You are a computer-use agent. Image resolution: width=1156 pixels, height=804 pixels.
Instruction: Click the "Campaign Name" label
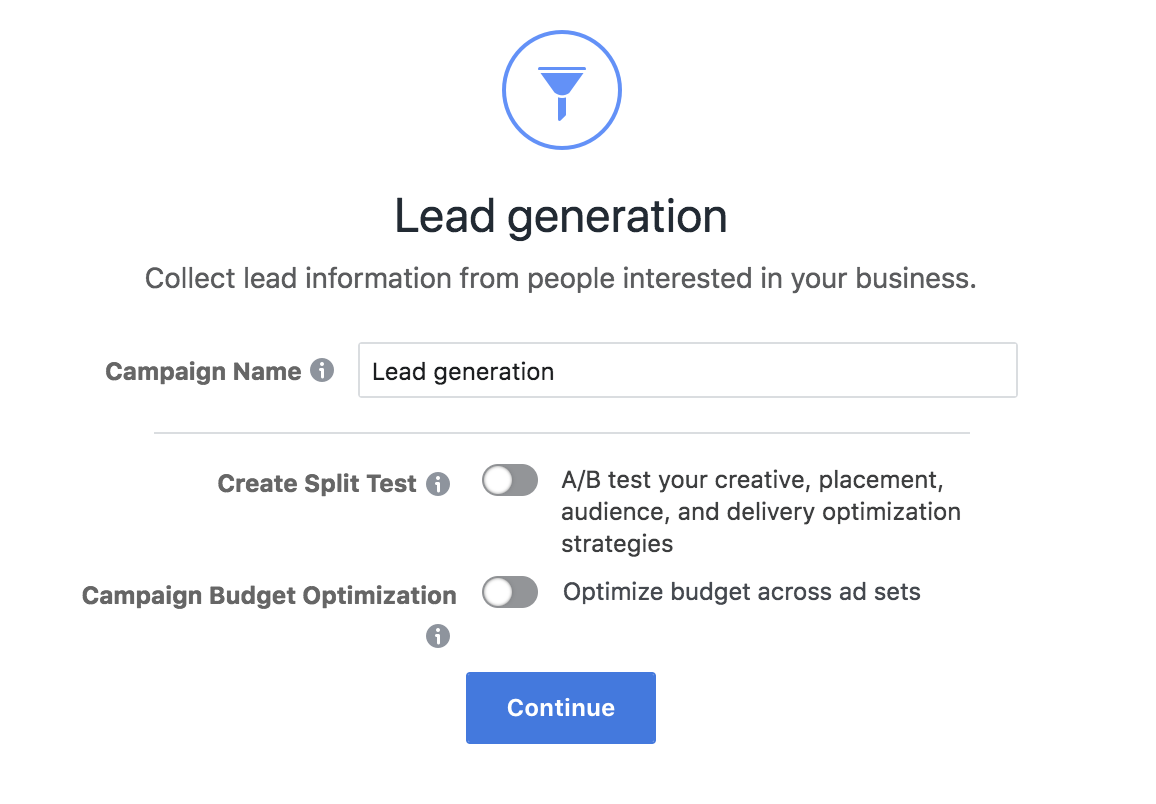203,372
